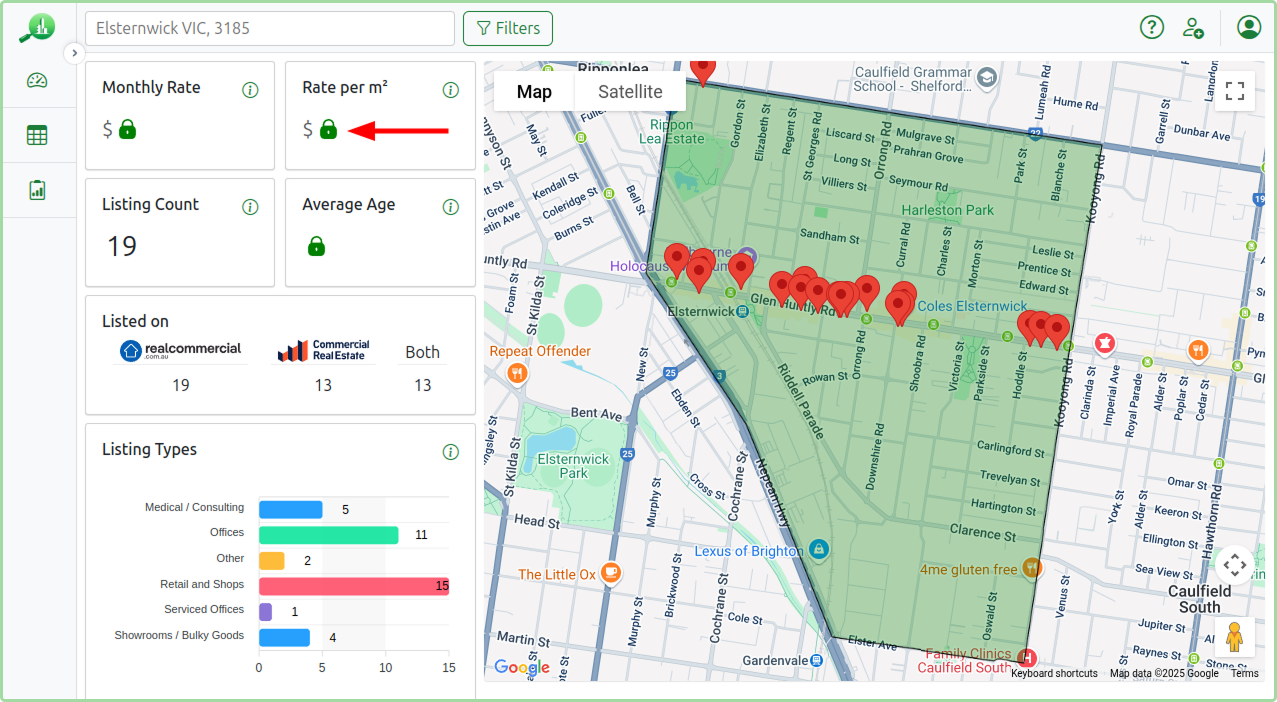This screenshot has width=1277, height=702.
Task: Expand the collapsed sidebar chevron
Action: click(x=74, y=52)
